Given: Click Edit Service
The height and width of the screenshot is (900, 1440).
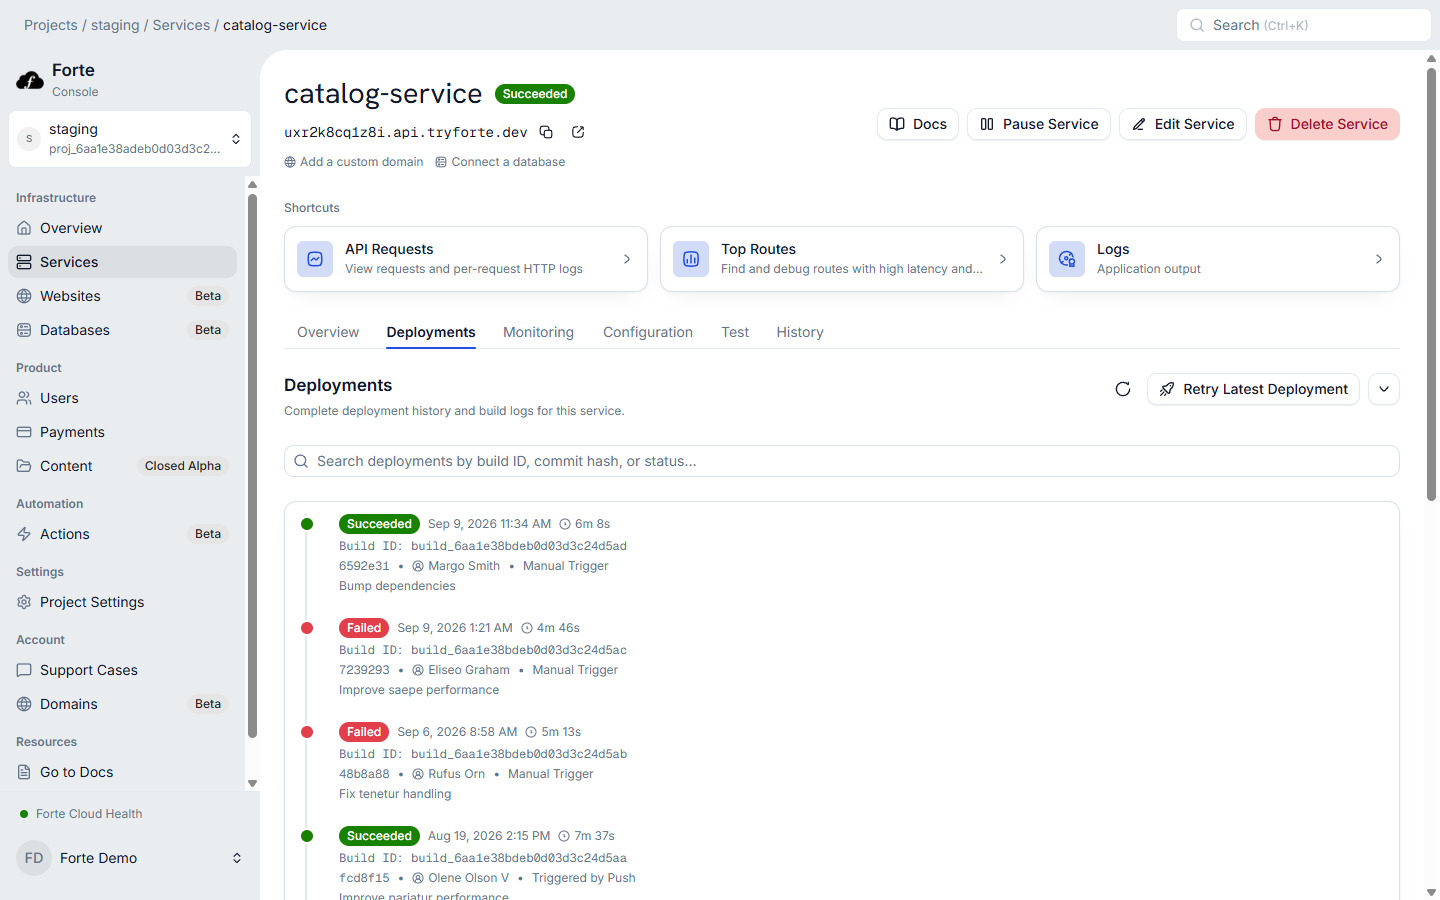Looking at the screenshot, I should tap(1183, 124).
